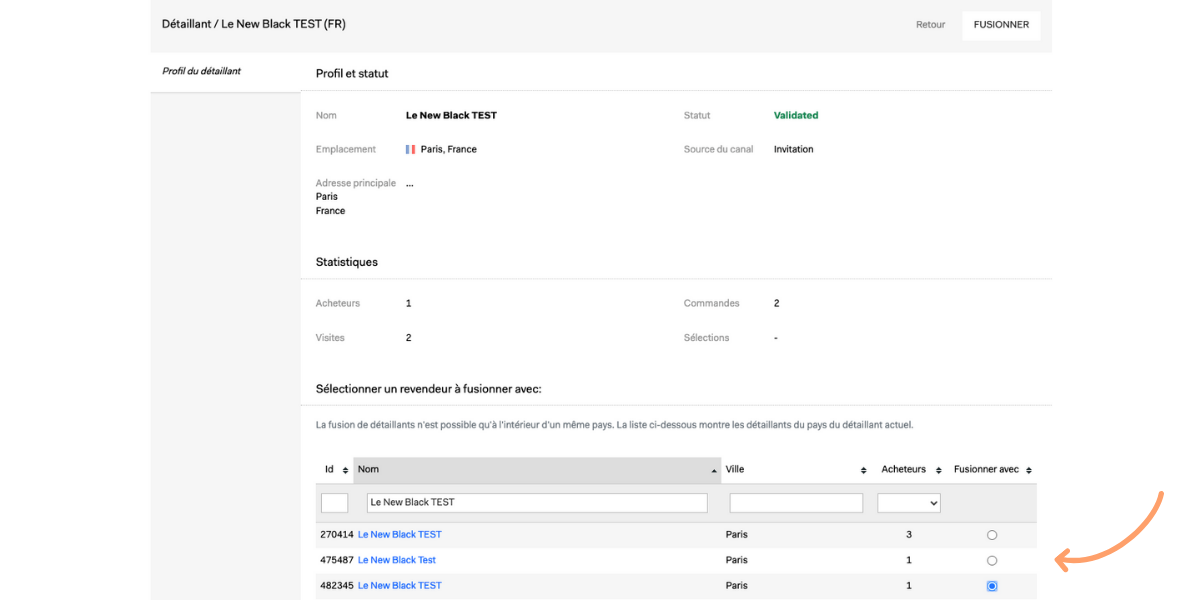The image size is (1200, 600).
Task: Open retailer link Le New Black Test 475487
Action: tap(397, 561)
